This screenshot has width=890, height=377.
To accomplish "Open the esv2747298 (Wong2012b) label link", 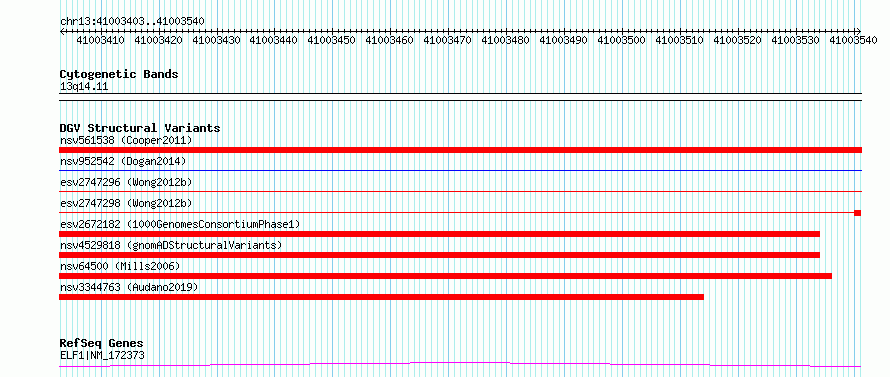I will click(x=126, y=203).
